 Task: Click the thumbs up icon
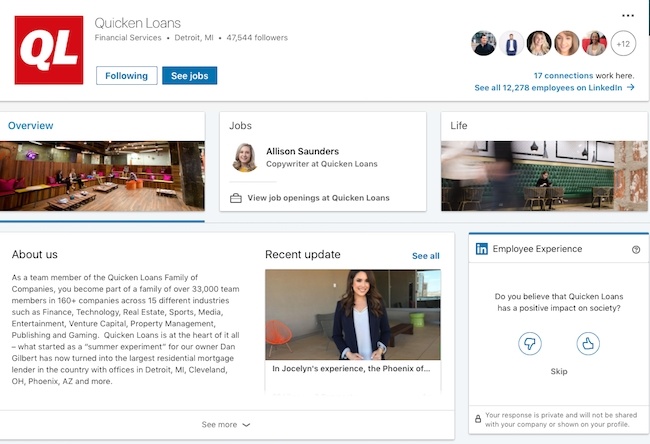tap(588, 343)
